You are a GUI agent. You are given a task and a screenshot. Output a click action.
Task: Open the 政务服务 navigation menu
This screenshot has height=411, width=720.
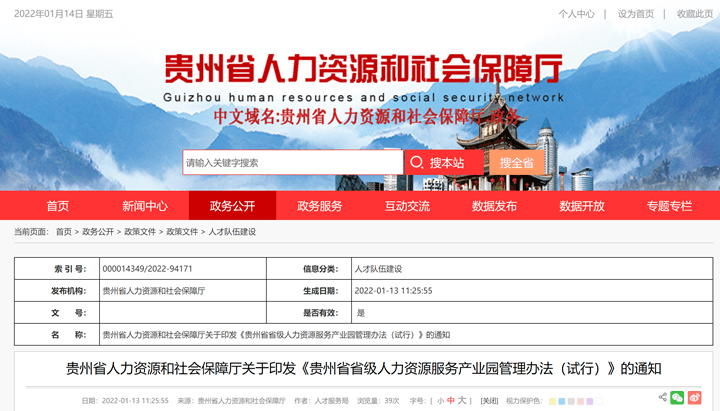coord(319,206)
